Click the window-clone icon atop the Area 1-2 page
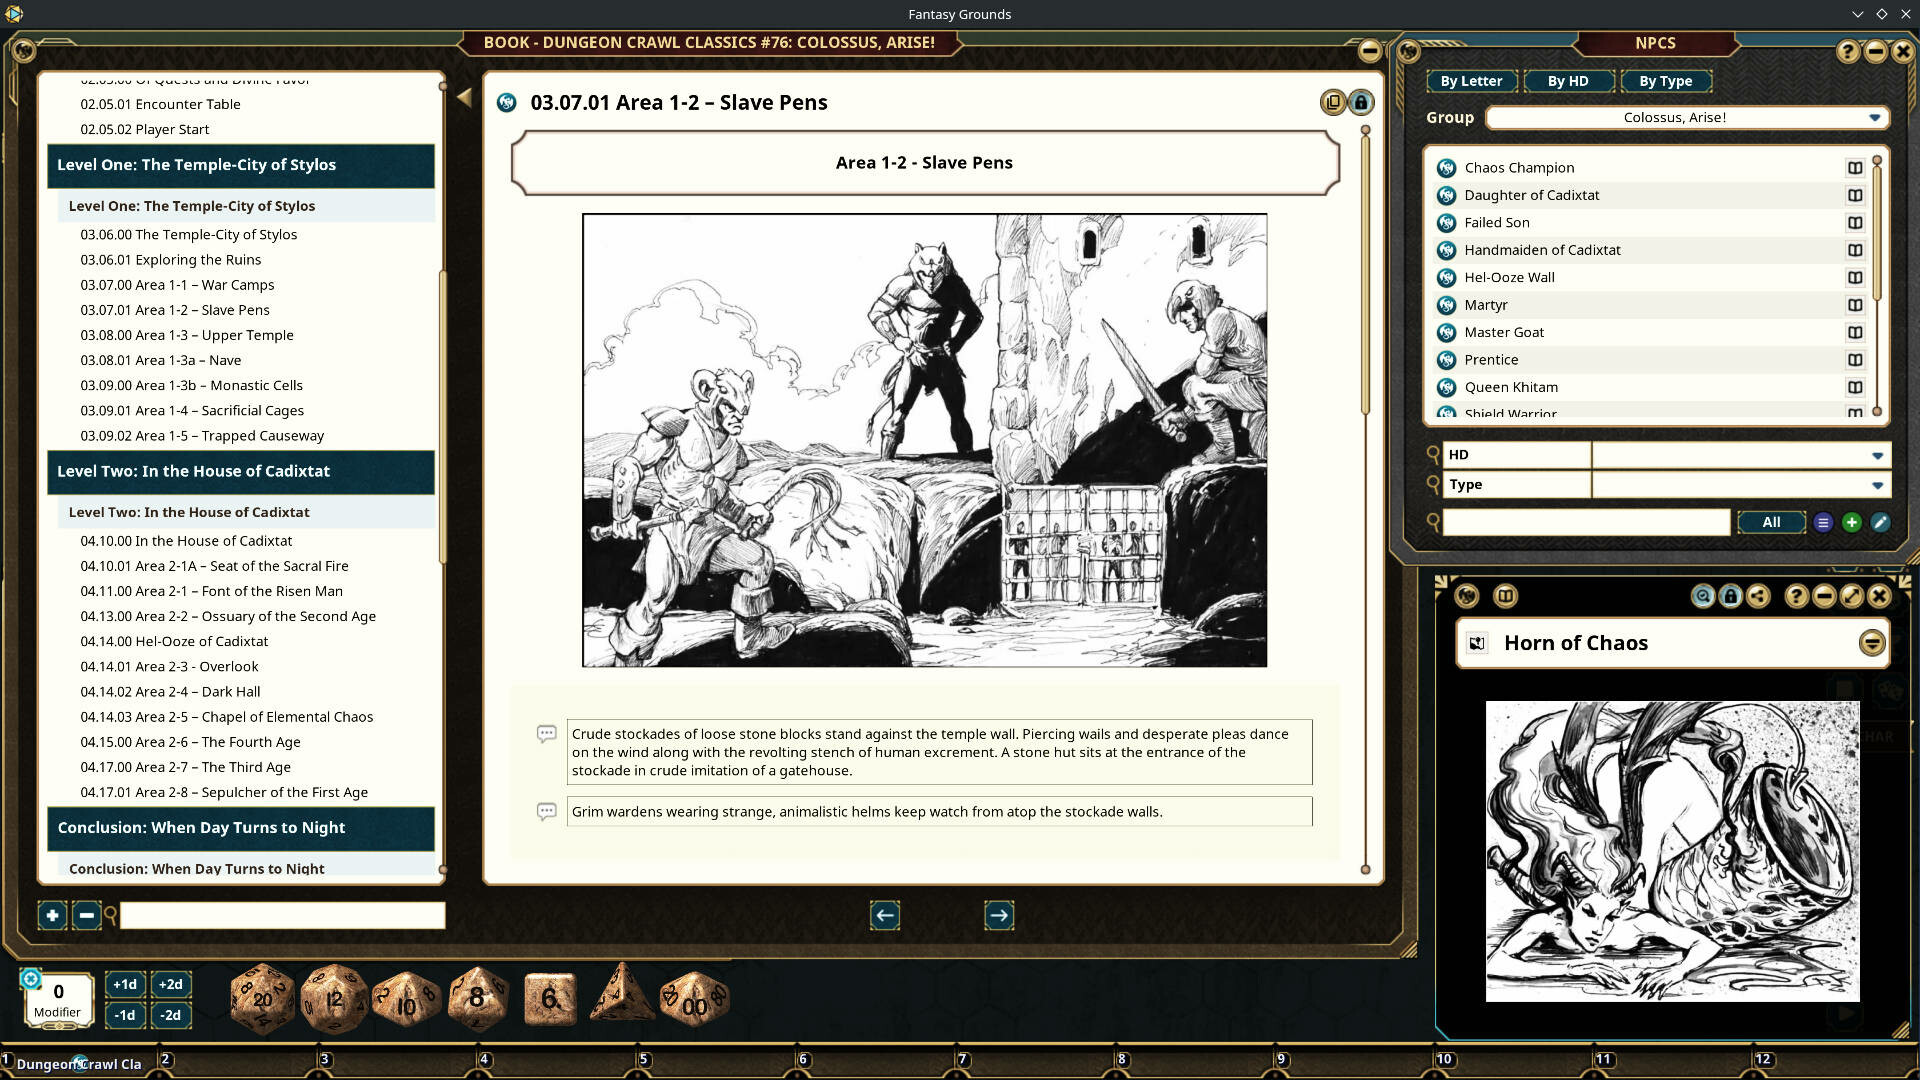The width and height of the screenshot is (1920, 1080). (x=1333, y=102)
